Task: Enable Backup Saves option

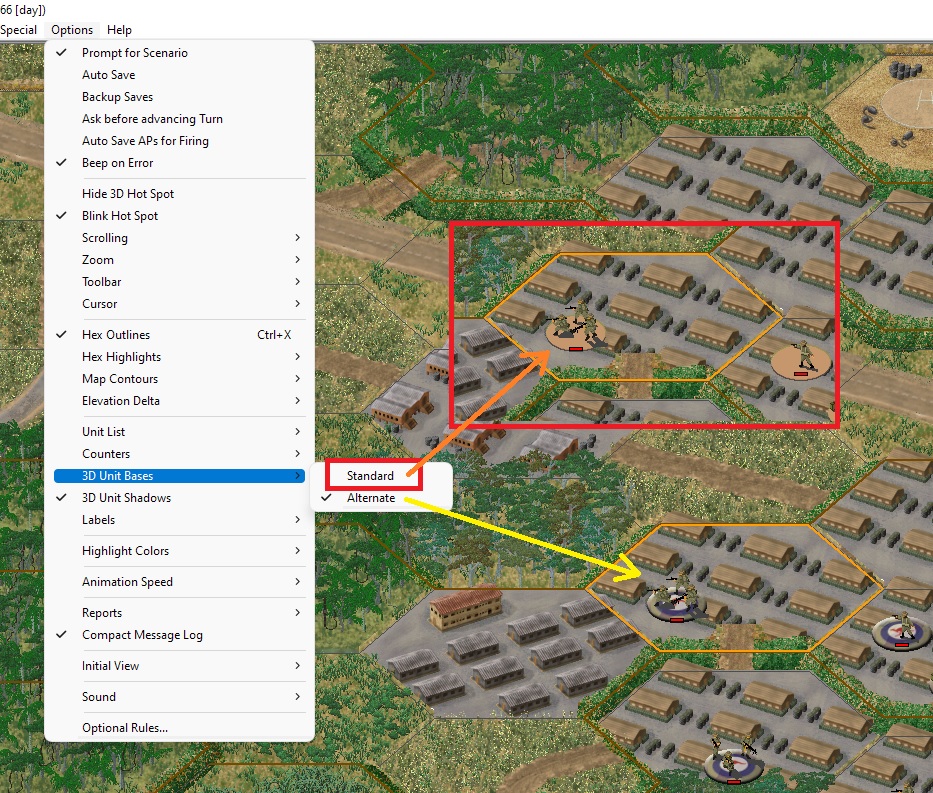Action: pos(179,97)
